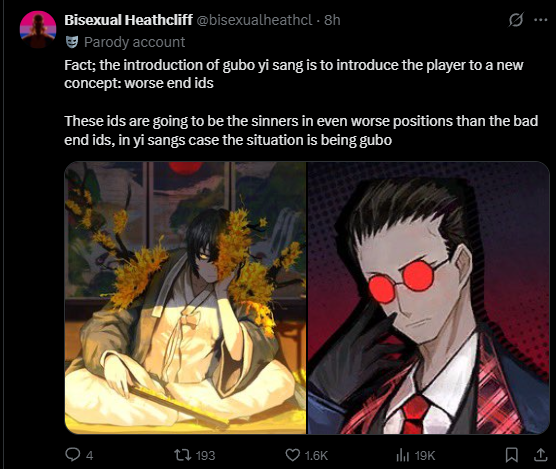Click the Parody account label
The width and height of the screenshot is (556, 469).
134,42
